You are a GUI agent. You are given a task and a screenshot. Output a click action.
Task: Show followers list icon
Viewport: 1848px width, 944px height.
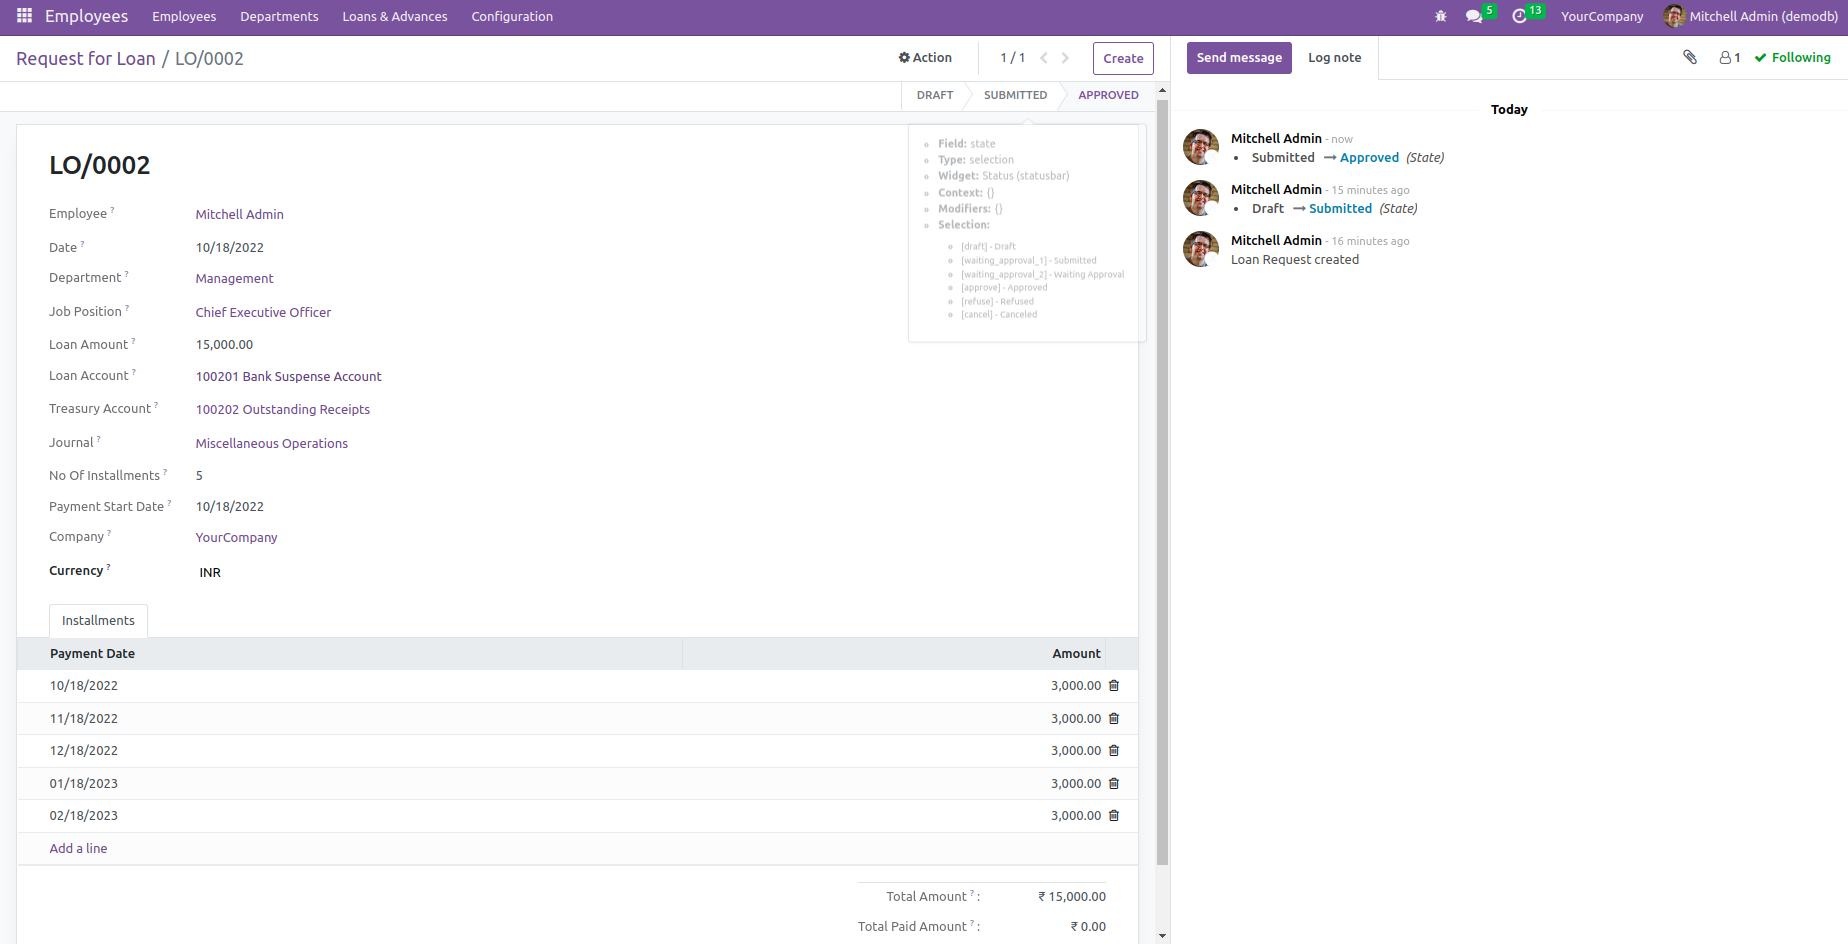[x=1729, y=58]
